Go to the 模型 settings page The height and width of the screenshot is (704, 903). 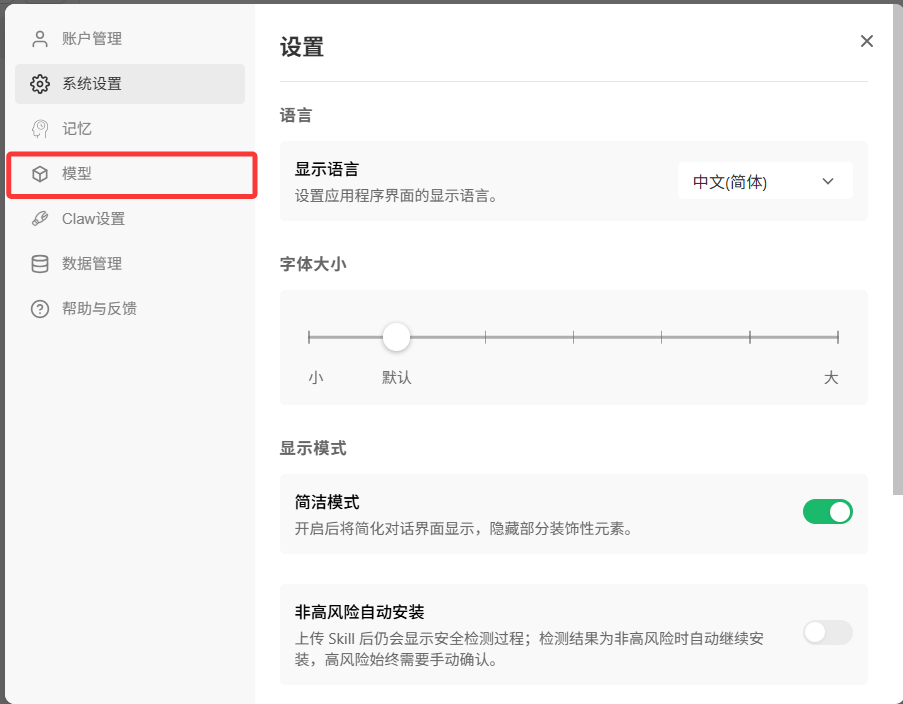(130, 173)
